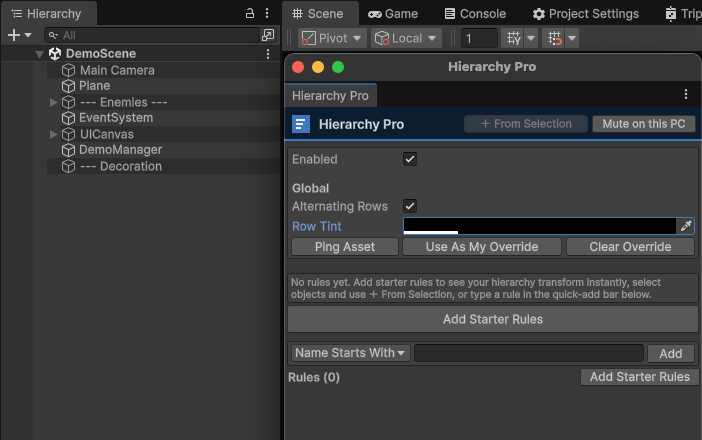Toggle the Alternating Rows checkbox
Screen dimensions: 702x440
click(x=410, y=206)
